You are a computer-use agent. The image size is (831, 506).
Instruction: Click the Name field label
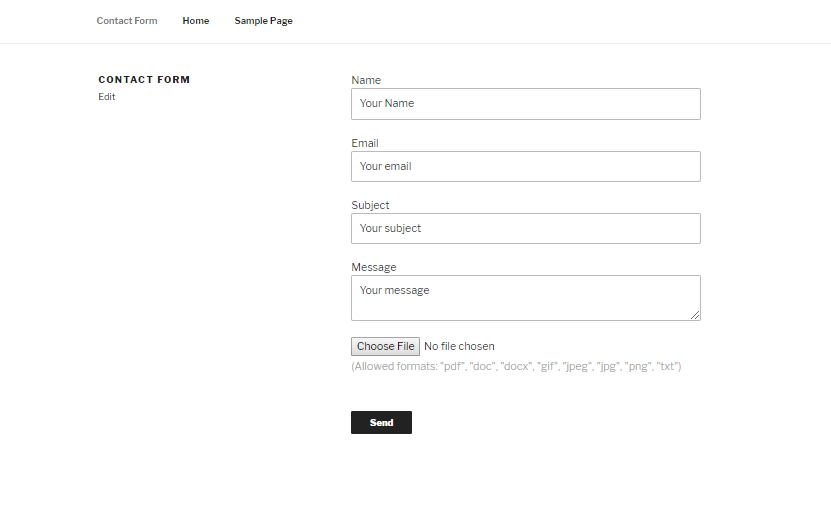pos(366,80)
